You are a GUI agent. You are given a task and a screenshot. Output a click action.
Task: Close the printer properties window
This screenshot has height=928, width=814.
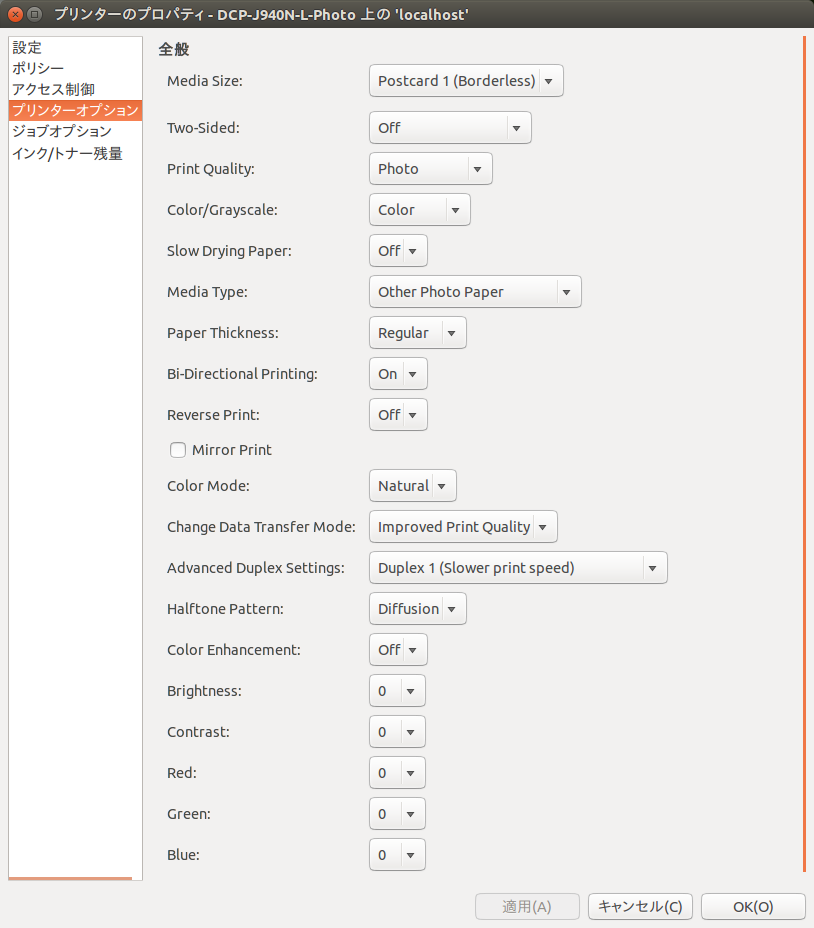(16, 14)
